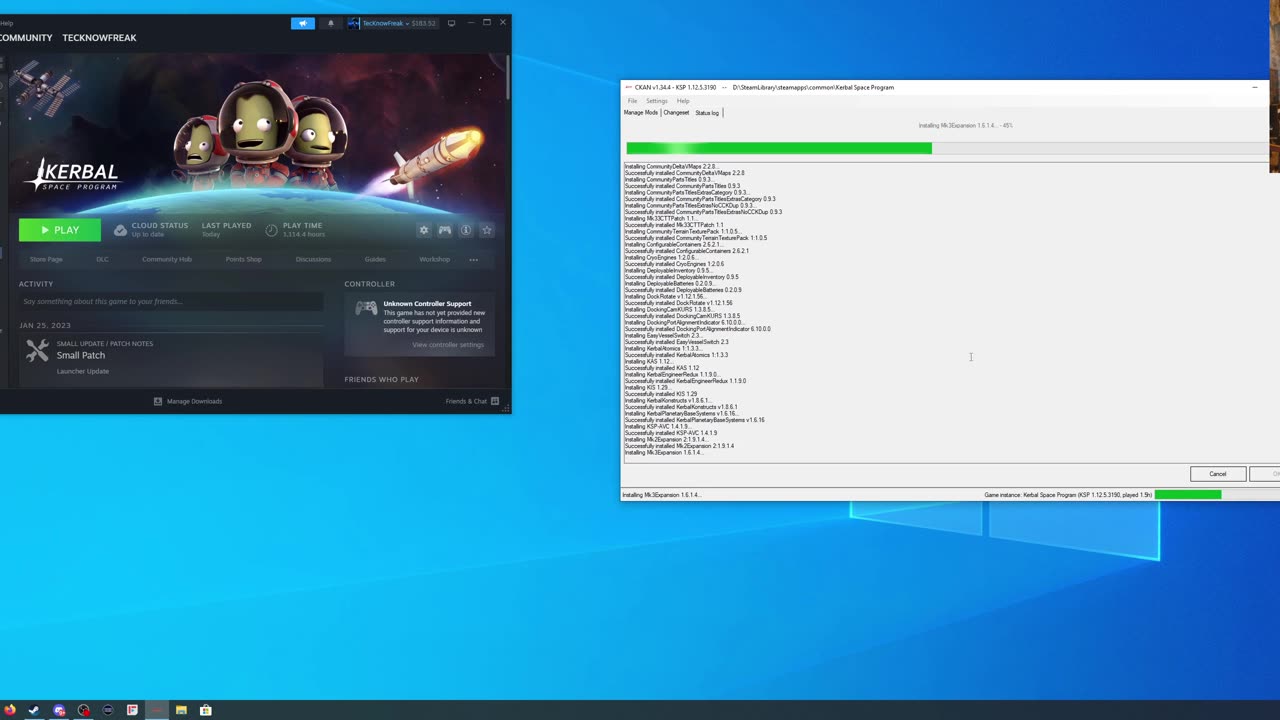Switch to the Status log tab

click(707, 113)
